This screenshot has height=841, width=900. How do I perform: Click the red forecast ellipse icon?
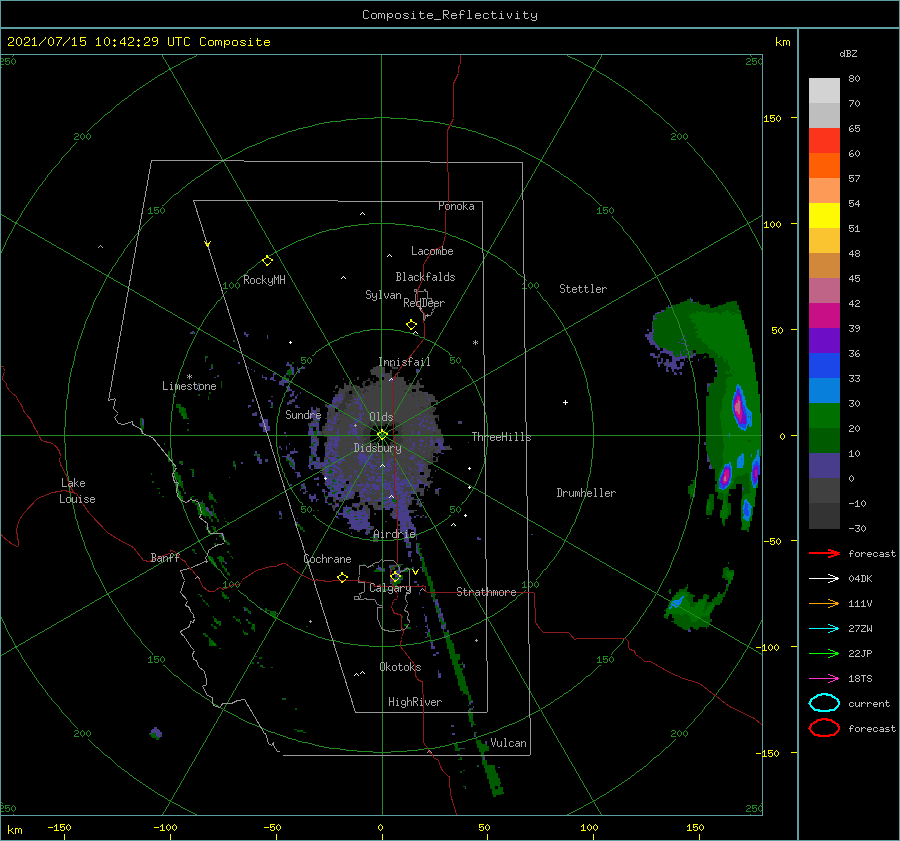(x=824, y=728)
